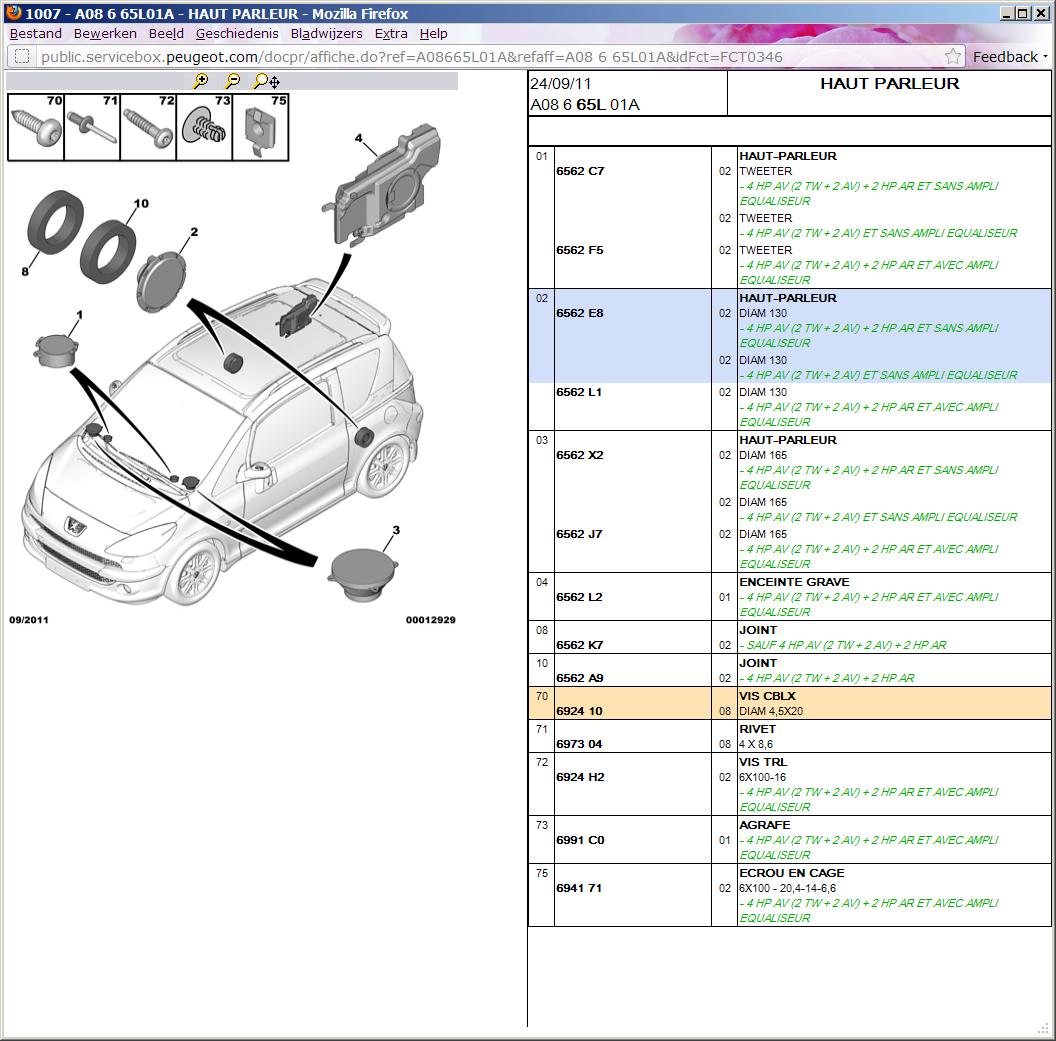
Task: Select part number 6562 X2
Action: coord(580,455)
